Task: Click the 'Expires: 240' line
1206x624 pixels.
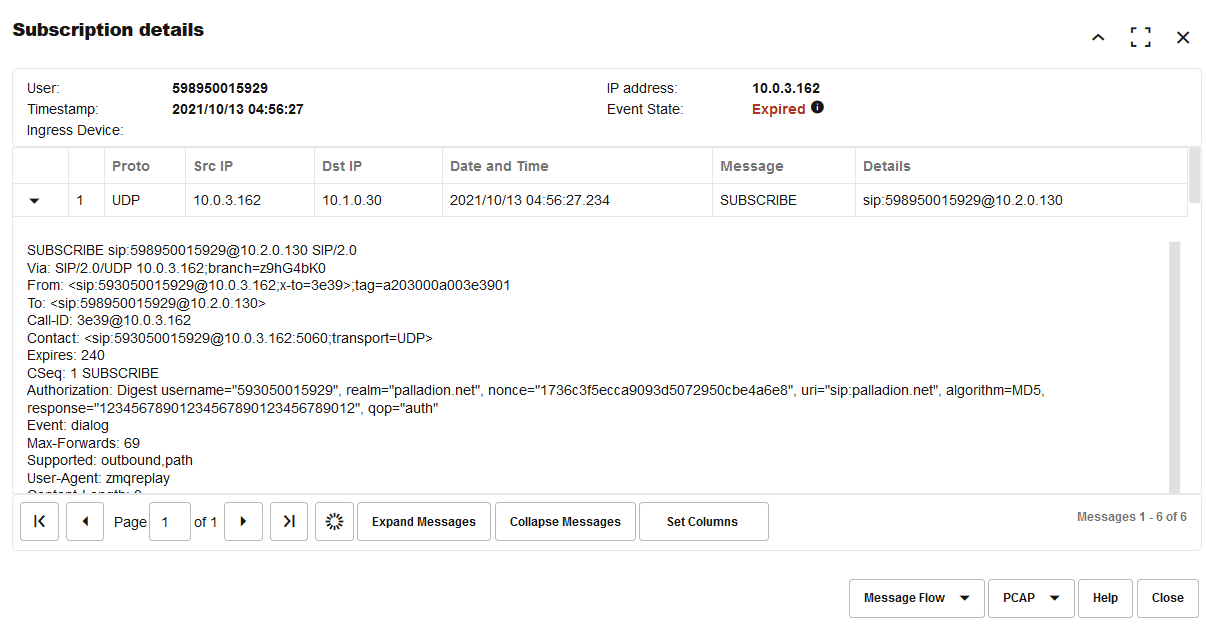Action: 66,355
